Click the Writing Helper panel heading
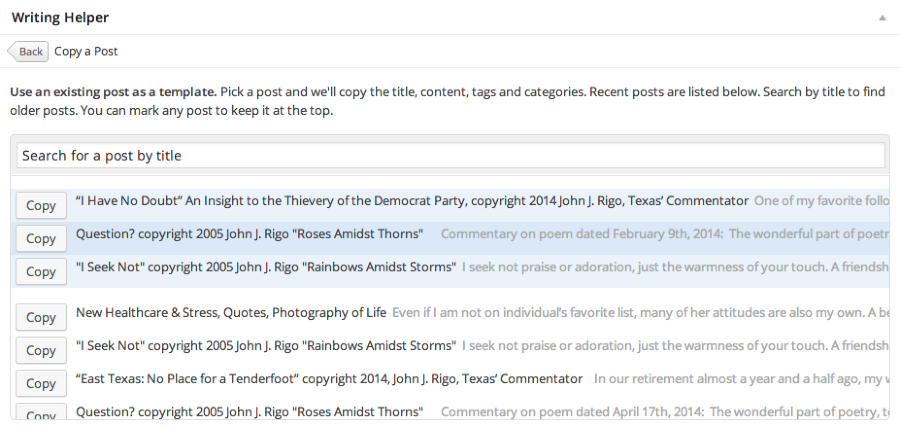Image resolution: width=900 pixels, height=428 pixels. (60, 18)
